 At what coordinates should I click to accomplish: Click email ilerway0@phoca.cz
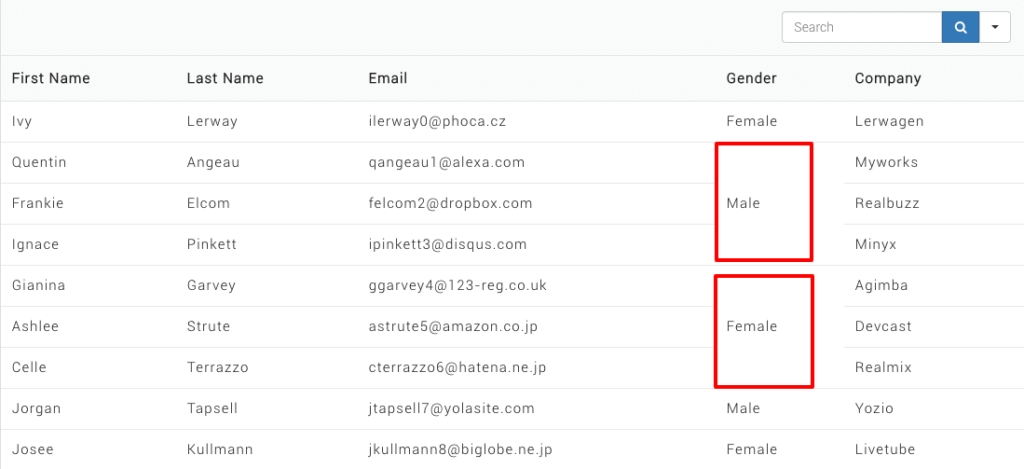coord(437,122)
